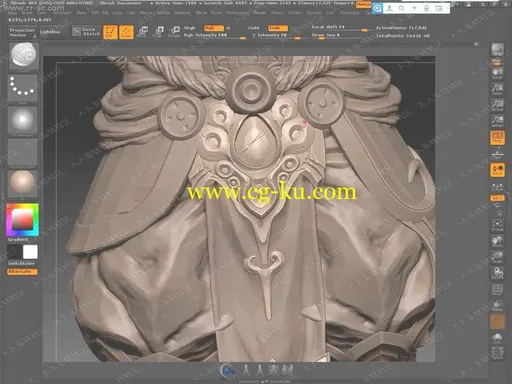Viewport: 512px width, 384px height.
Task: Toggle the Persp perspective button
Action: tap(497, 137)
